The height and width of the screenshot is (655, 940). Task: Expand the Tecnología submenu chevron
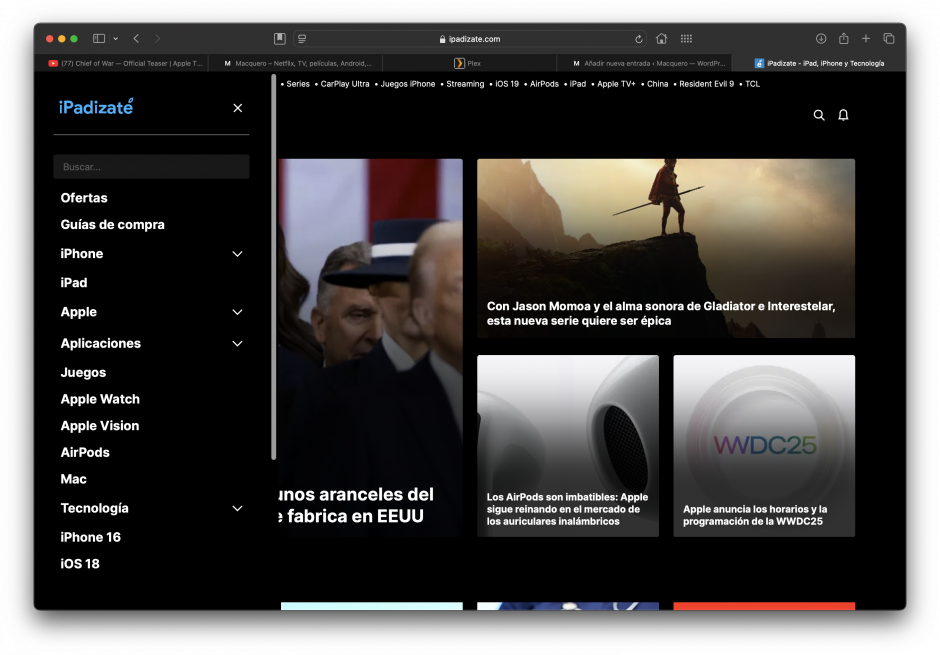point(237,509)
